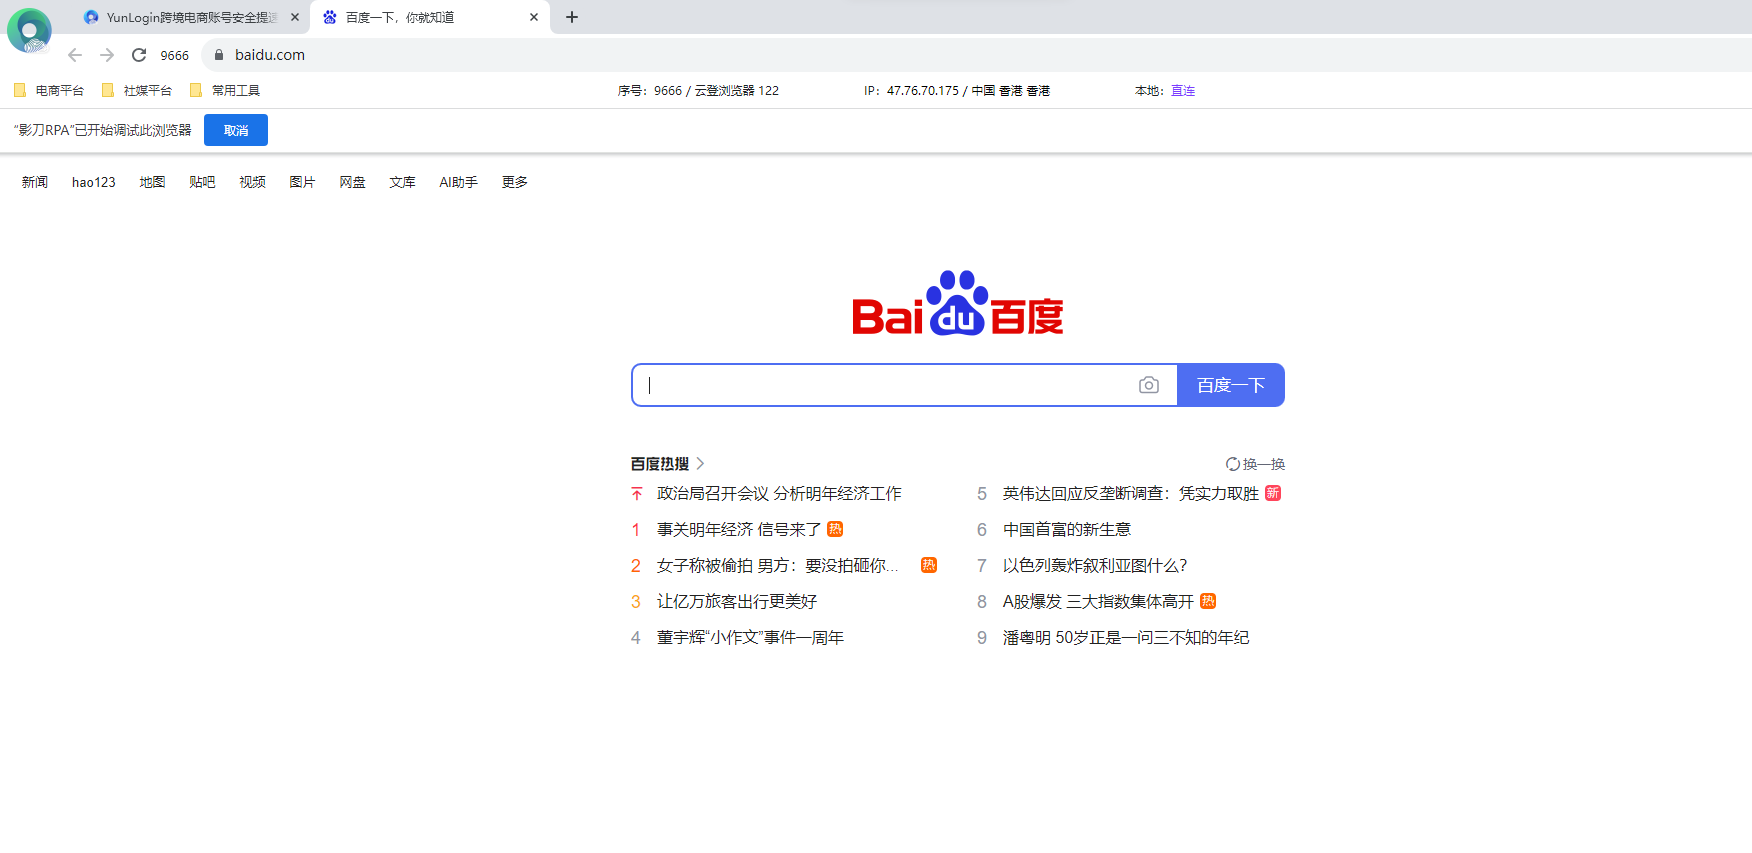Open 图片 in the top navigation
Viewport: 1752px width, 853px height.
302,182
